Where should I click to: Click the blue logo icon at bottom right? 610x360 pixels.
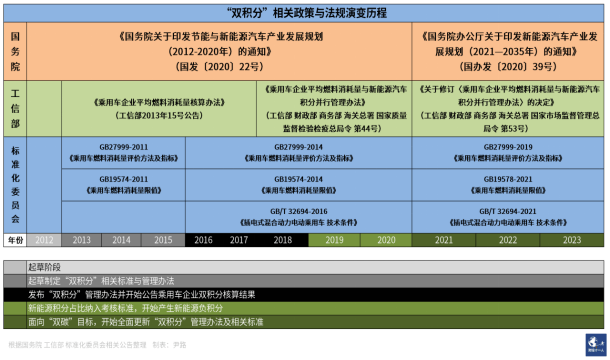[596, 344]
